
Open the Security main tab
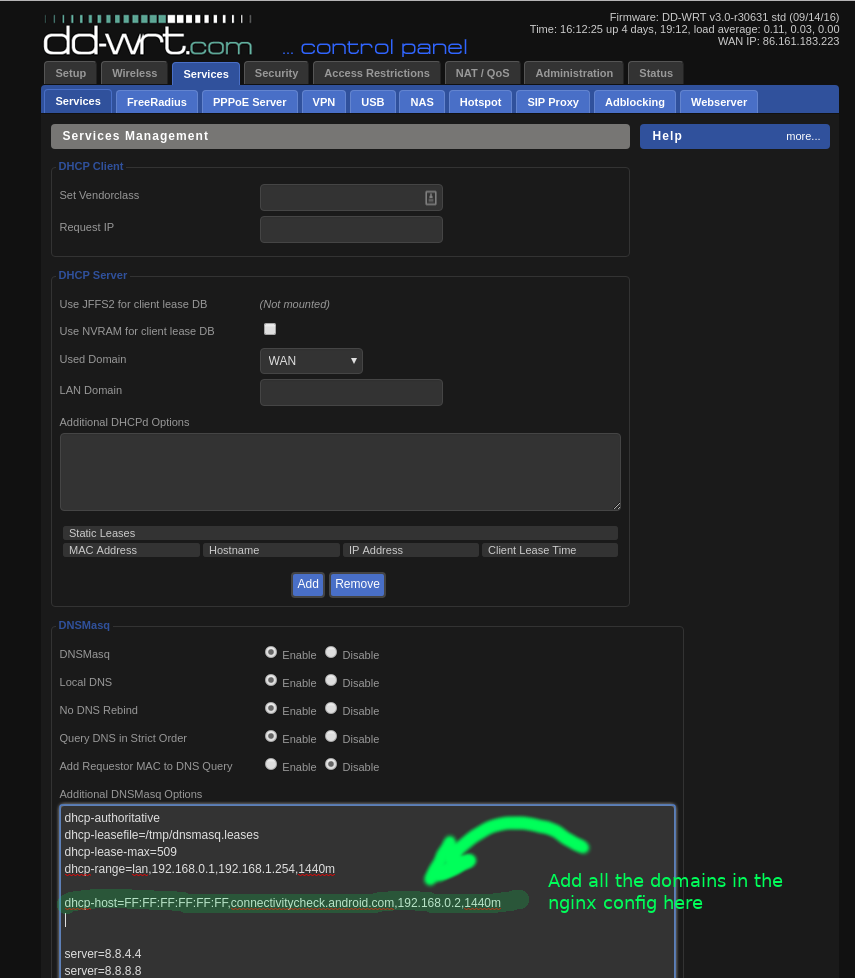point(276,73)
